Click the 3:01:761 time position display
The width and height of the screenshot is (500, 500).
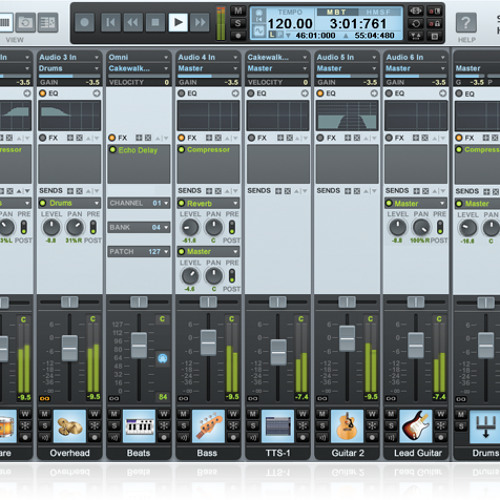(358, 24)
